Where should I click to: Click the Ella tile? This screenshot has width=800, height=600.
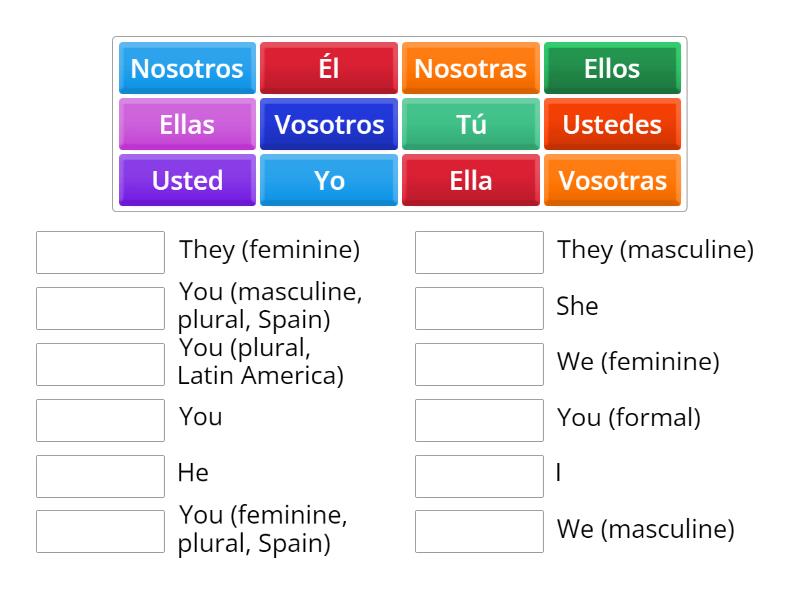pos(470,180)
